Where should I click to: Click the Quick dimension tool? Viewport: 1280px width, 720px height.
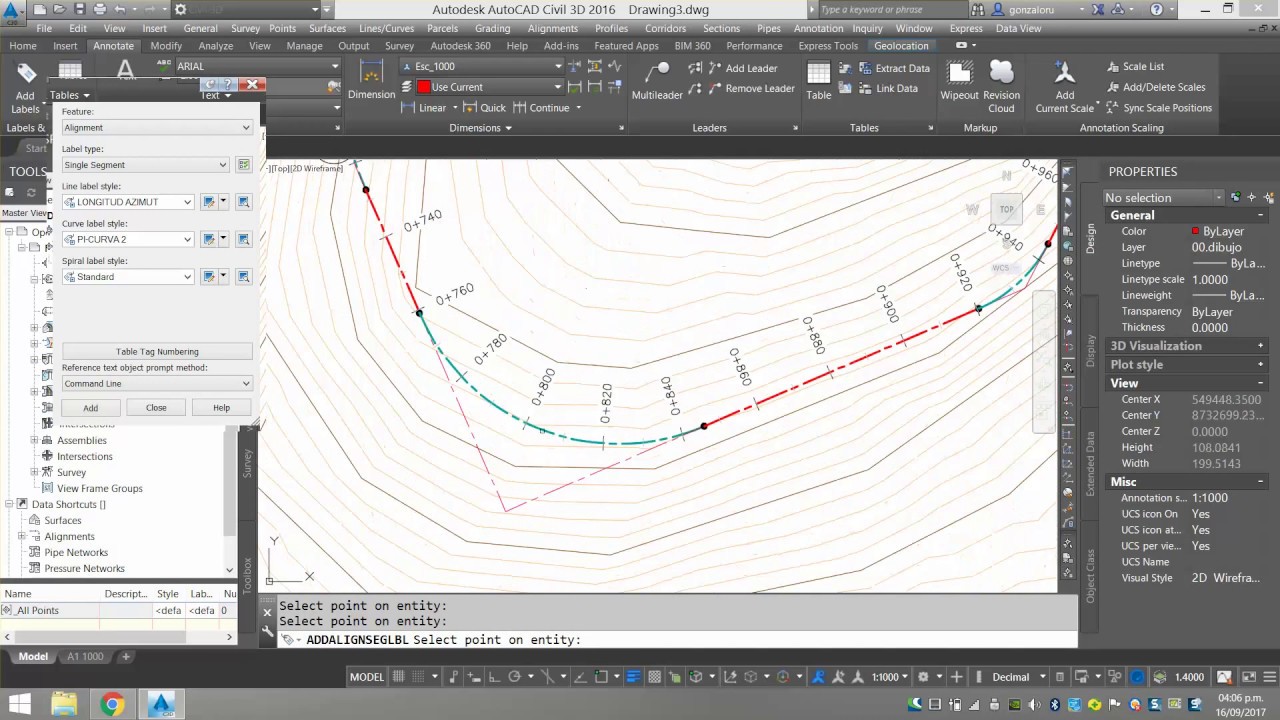pyautogui.click(x=484, y=108)
